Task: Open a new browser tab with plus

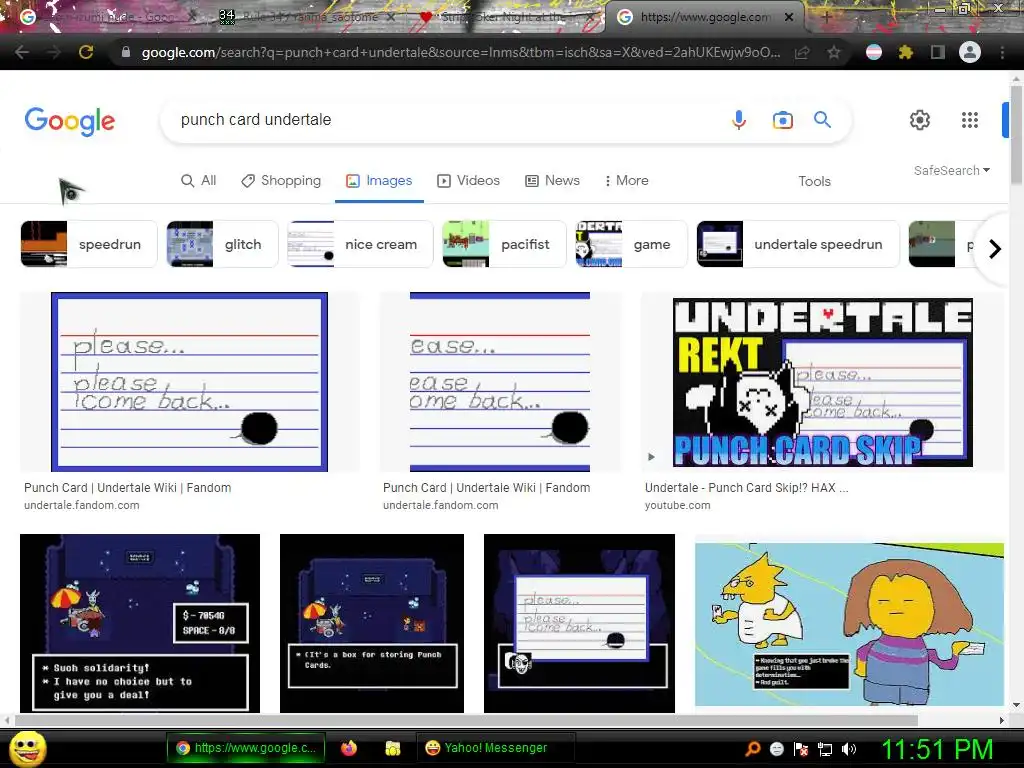Action: coord(825,17)
